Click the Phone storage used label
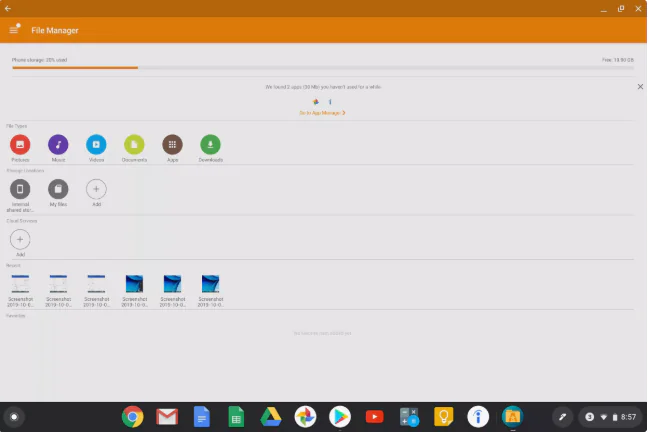This screenshot has height=432, width=649. [39, 60]
